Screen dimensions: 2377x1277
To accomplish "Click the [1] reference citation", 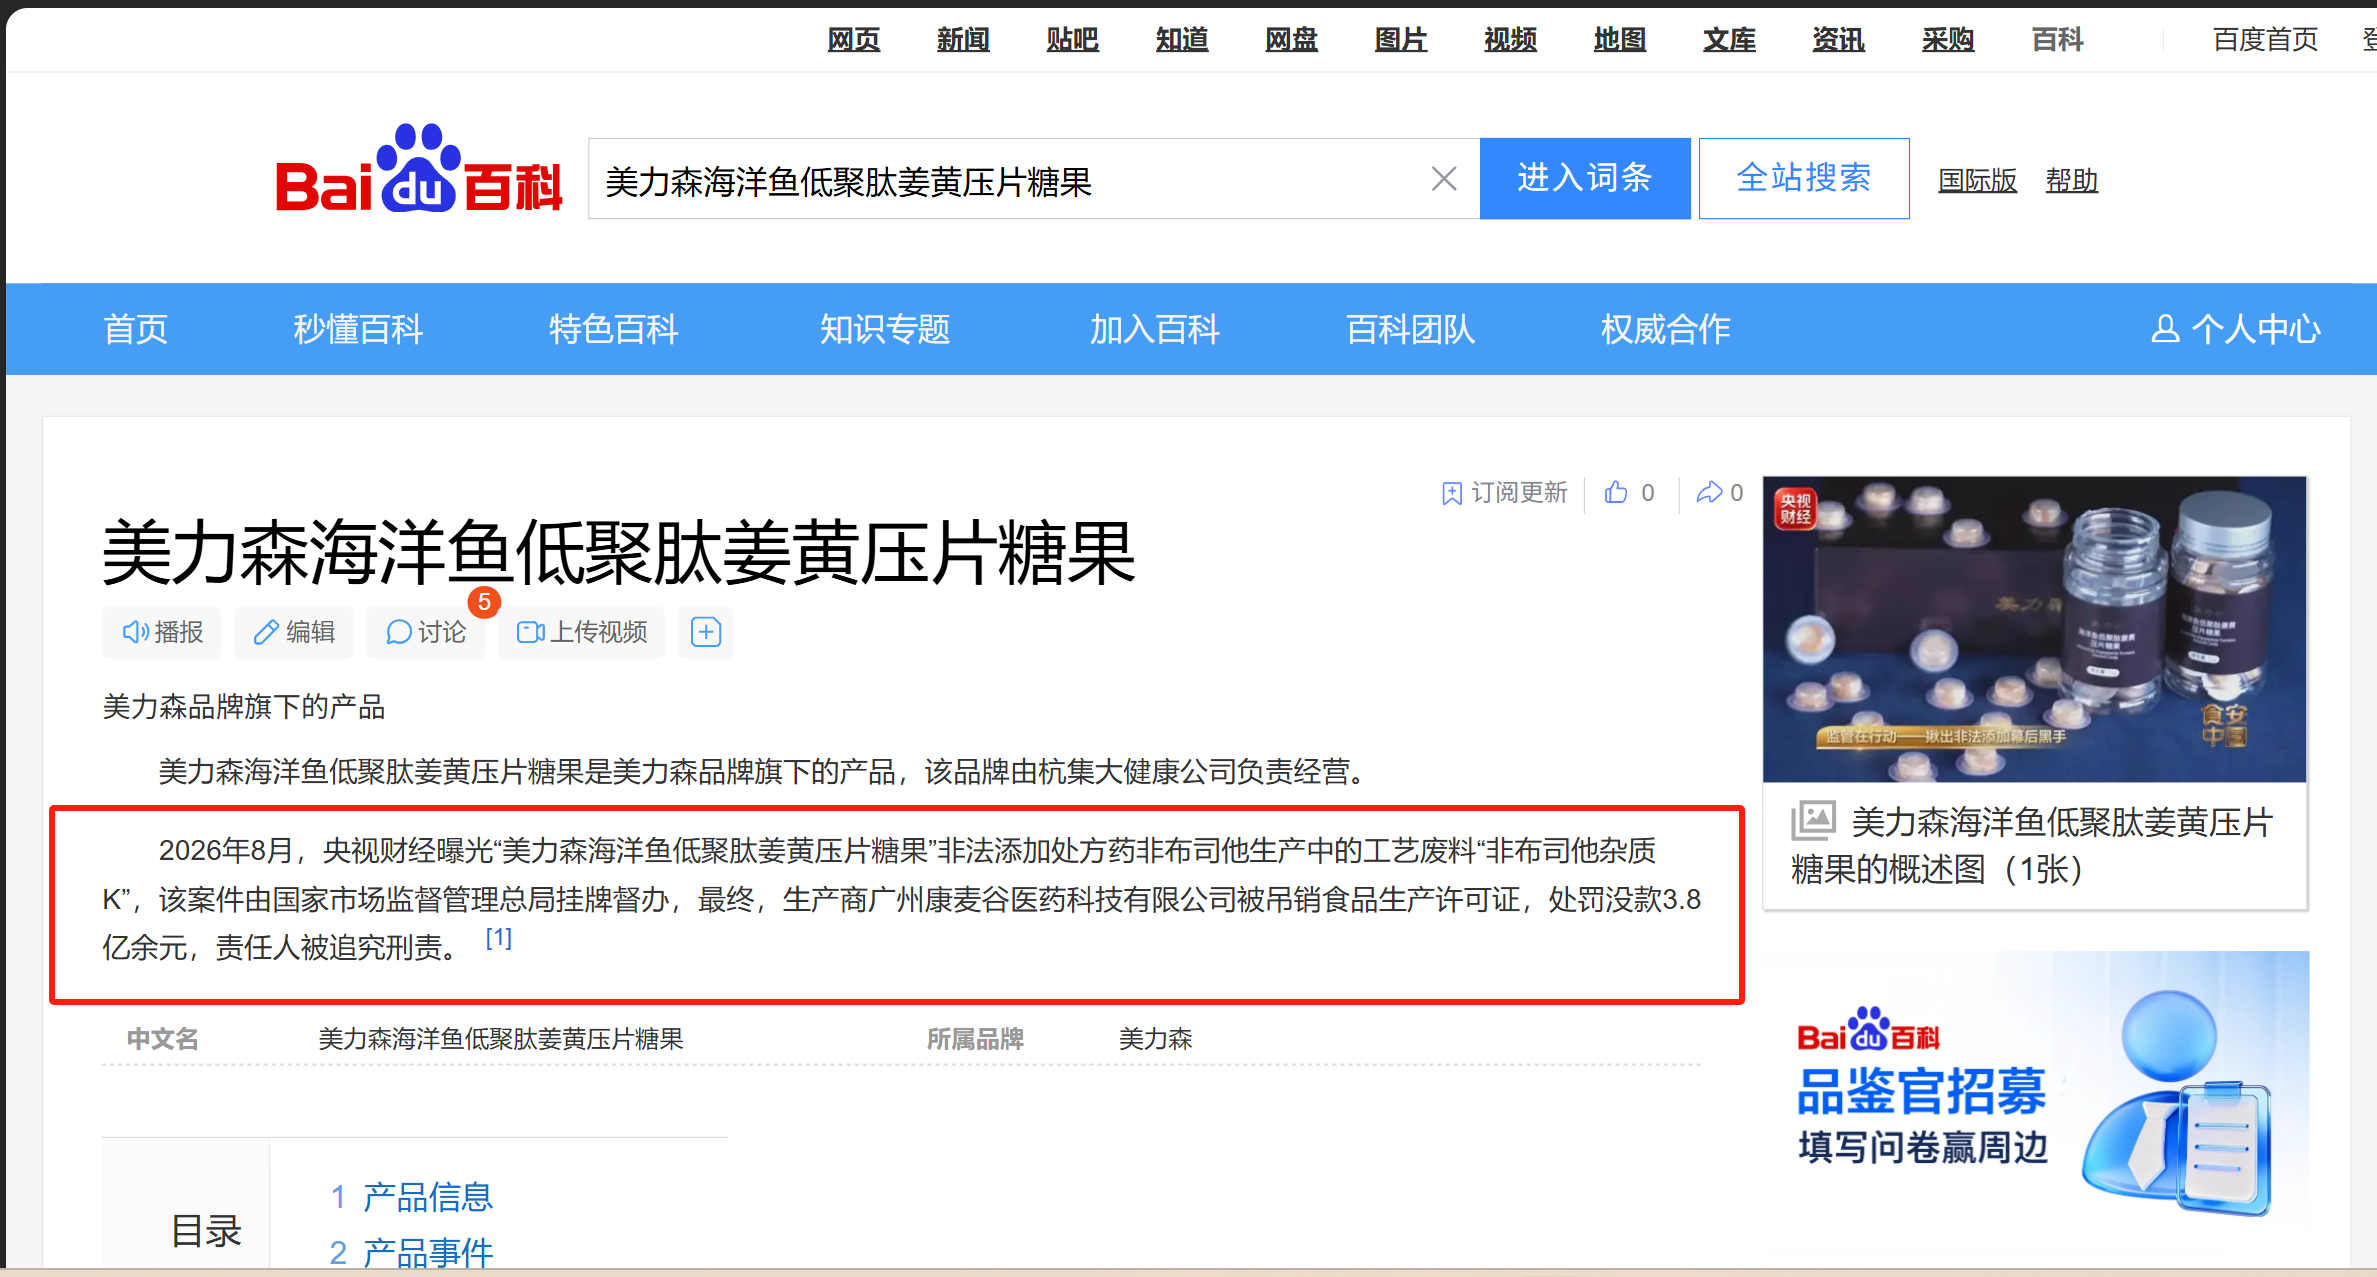I will pos(498,938).
